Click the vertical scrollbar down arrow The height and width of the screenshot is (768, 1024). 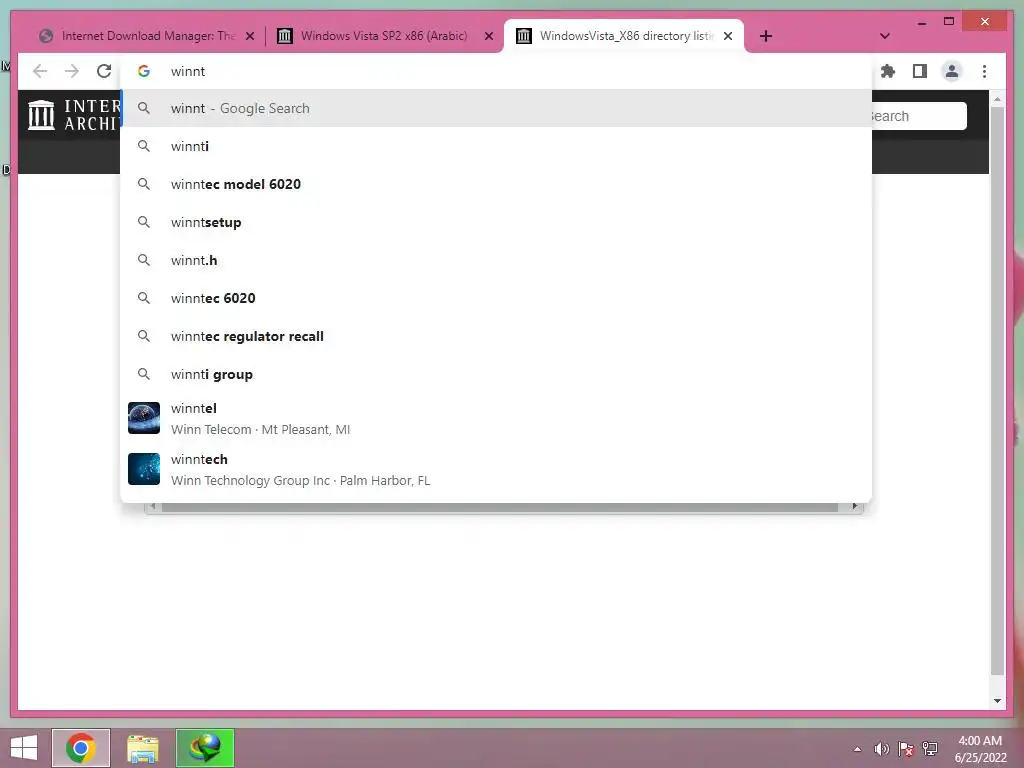click(997, 701)
